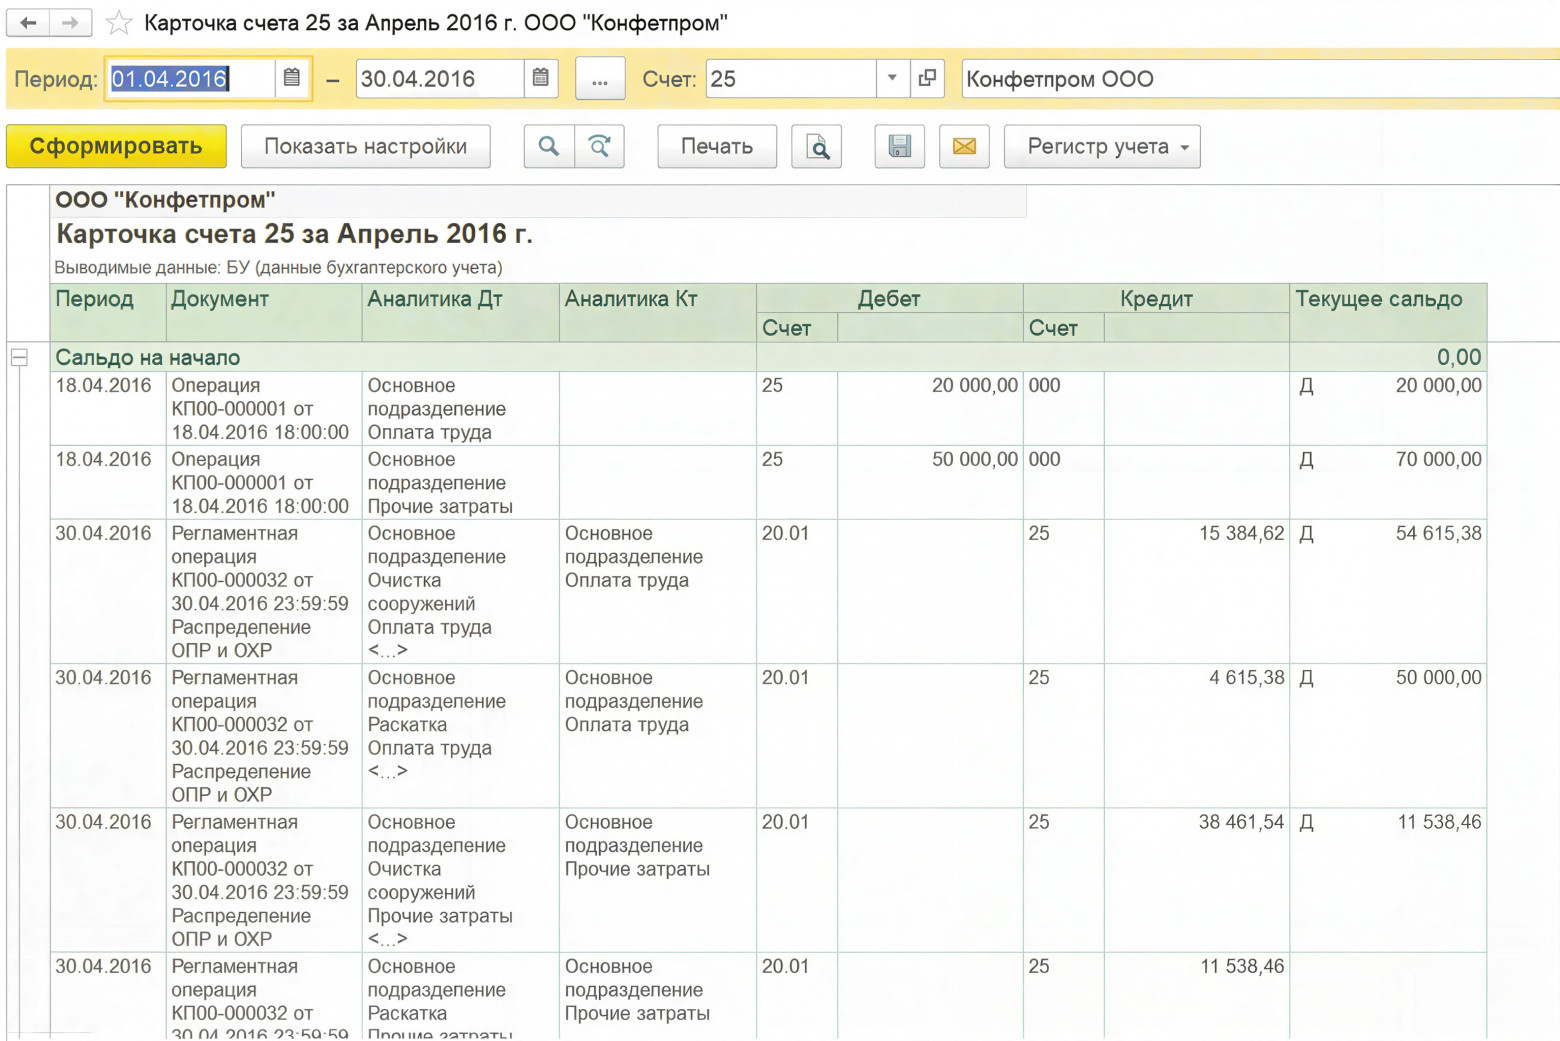1560x1041 pixels.
Task: Open the period selection via the ellipsis button
Action: click(600, 78)
